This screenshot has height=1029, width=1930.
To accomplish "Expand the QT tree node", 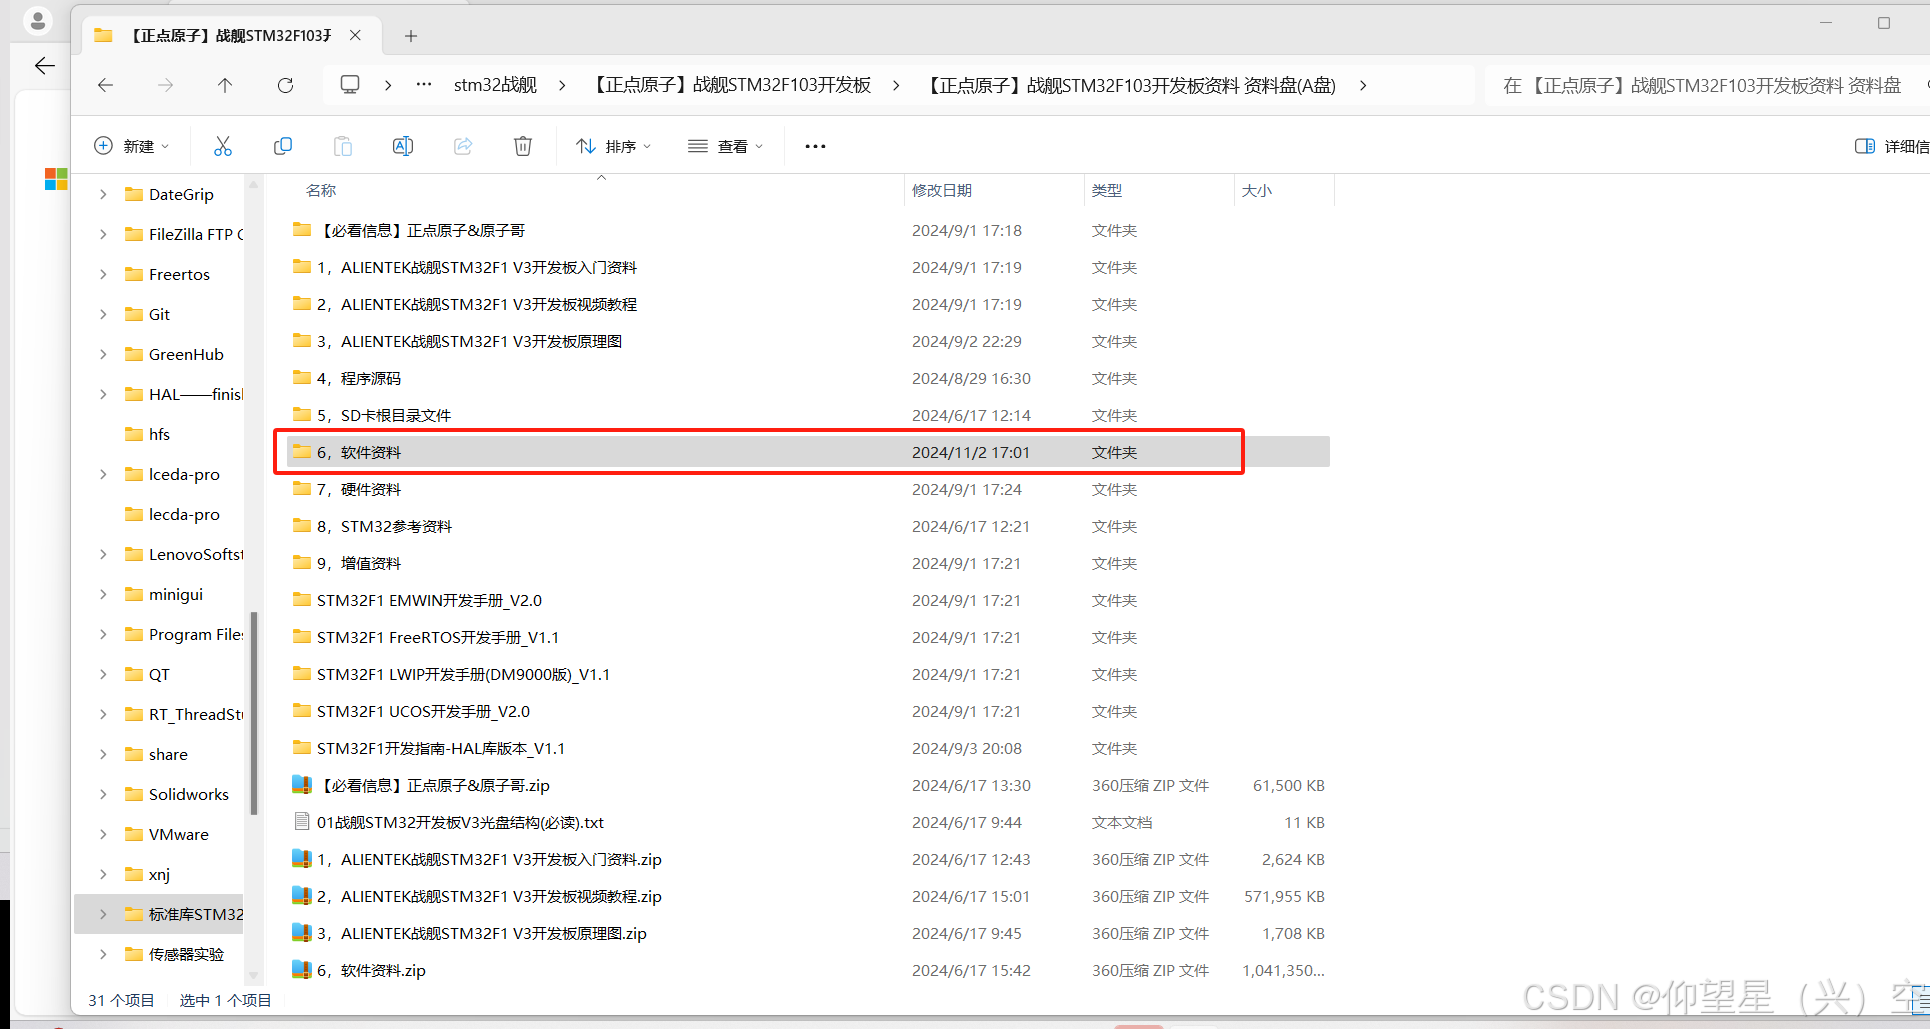I will pos(103,674).
